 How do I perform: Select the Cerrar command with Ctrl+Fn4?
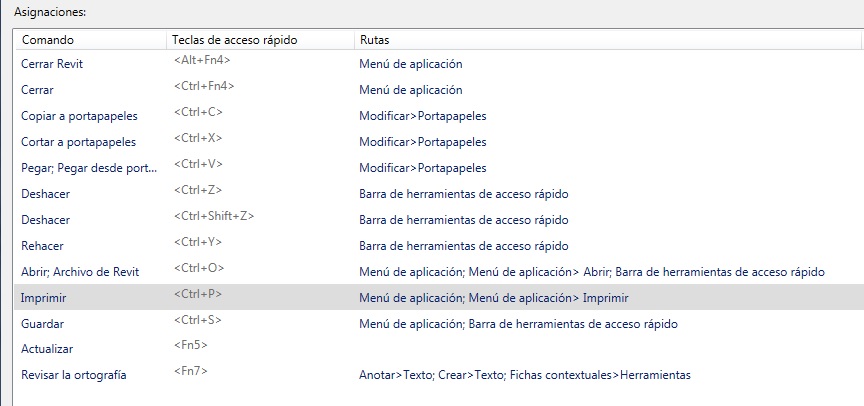click(37, 90)
